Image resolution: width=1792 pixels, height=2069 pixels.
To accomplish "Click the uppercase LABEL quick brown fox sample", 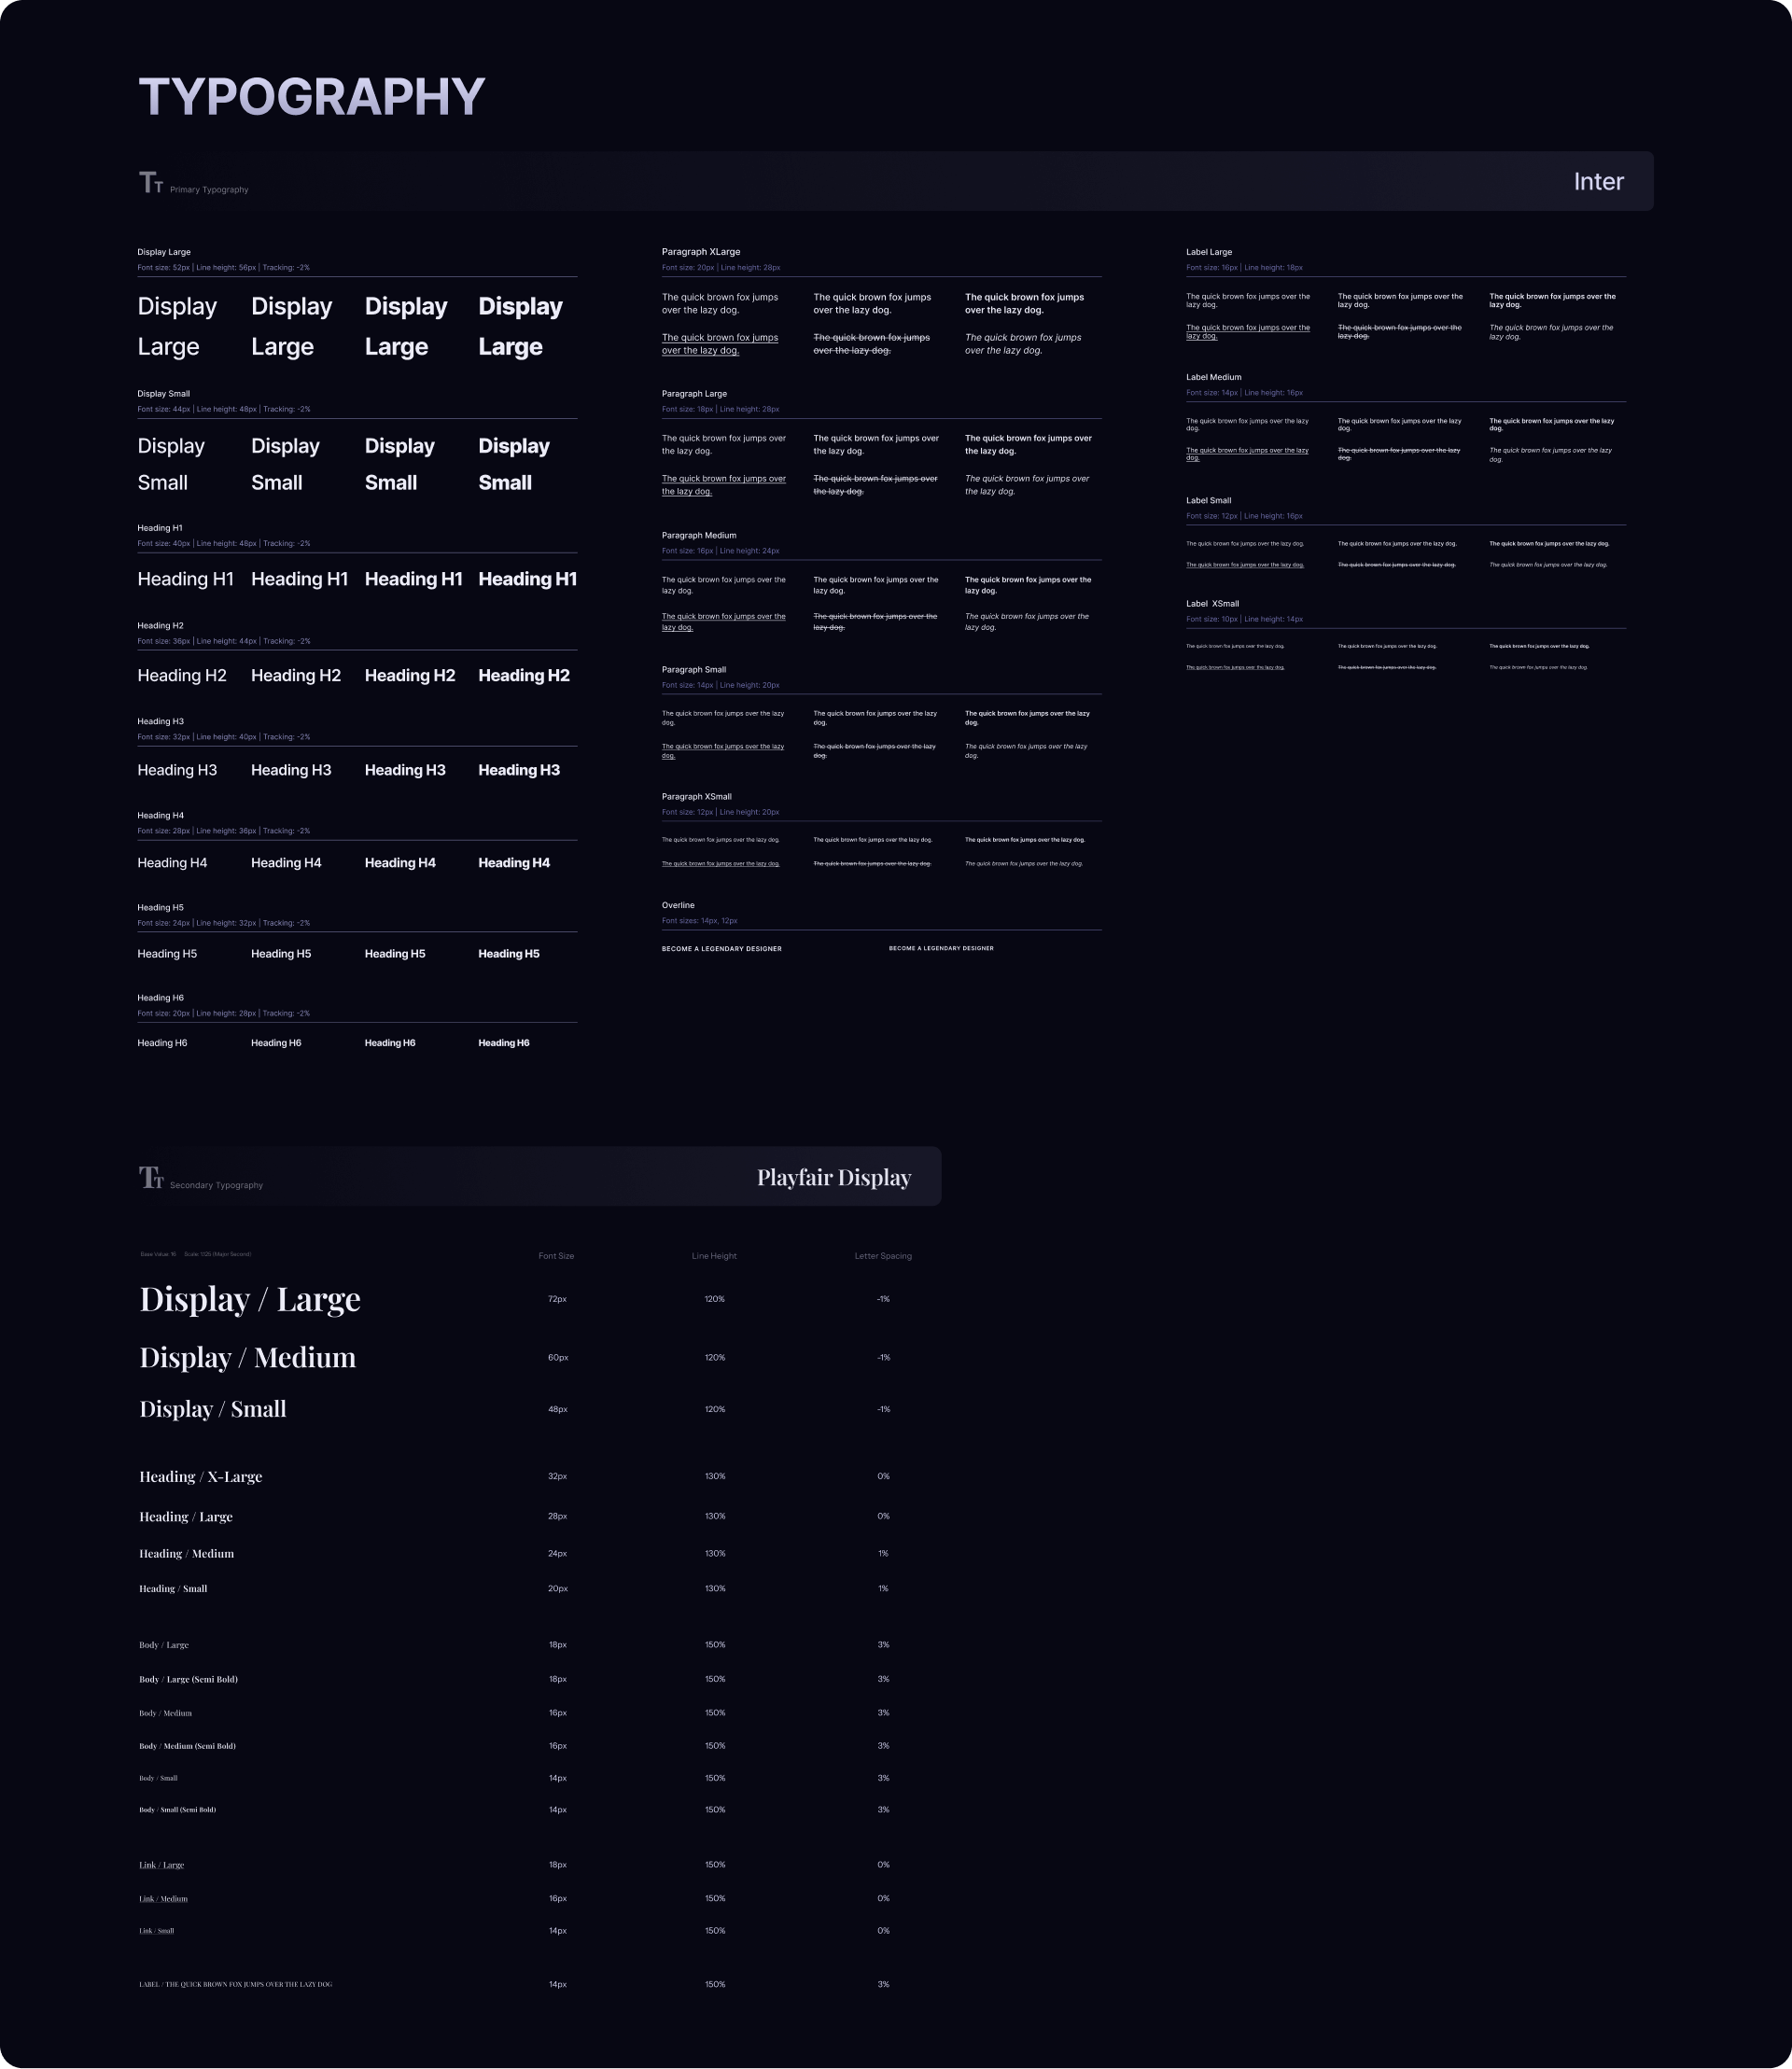I will click(x=235, y=1984).
